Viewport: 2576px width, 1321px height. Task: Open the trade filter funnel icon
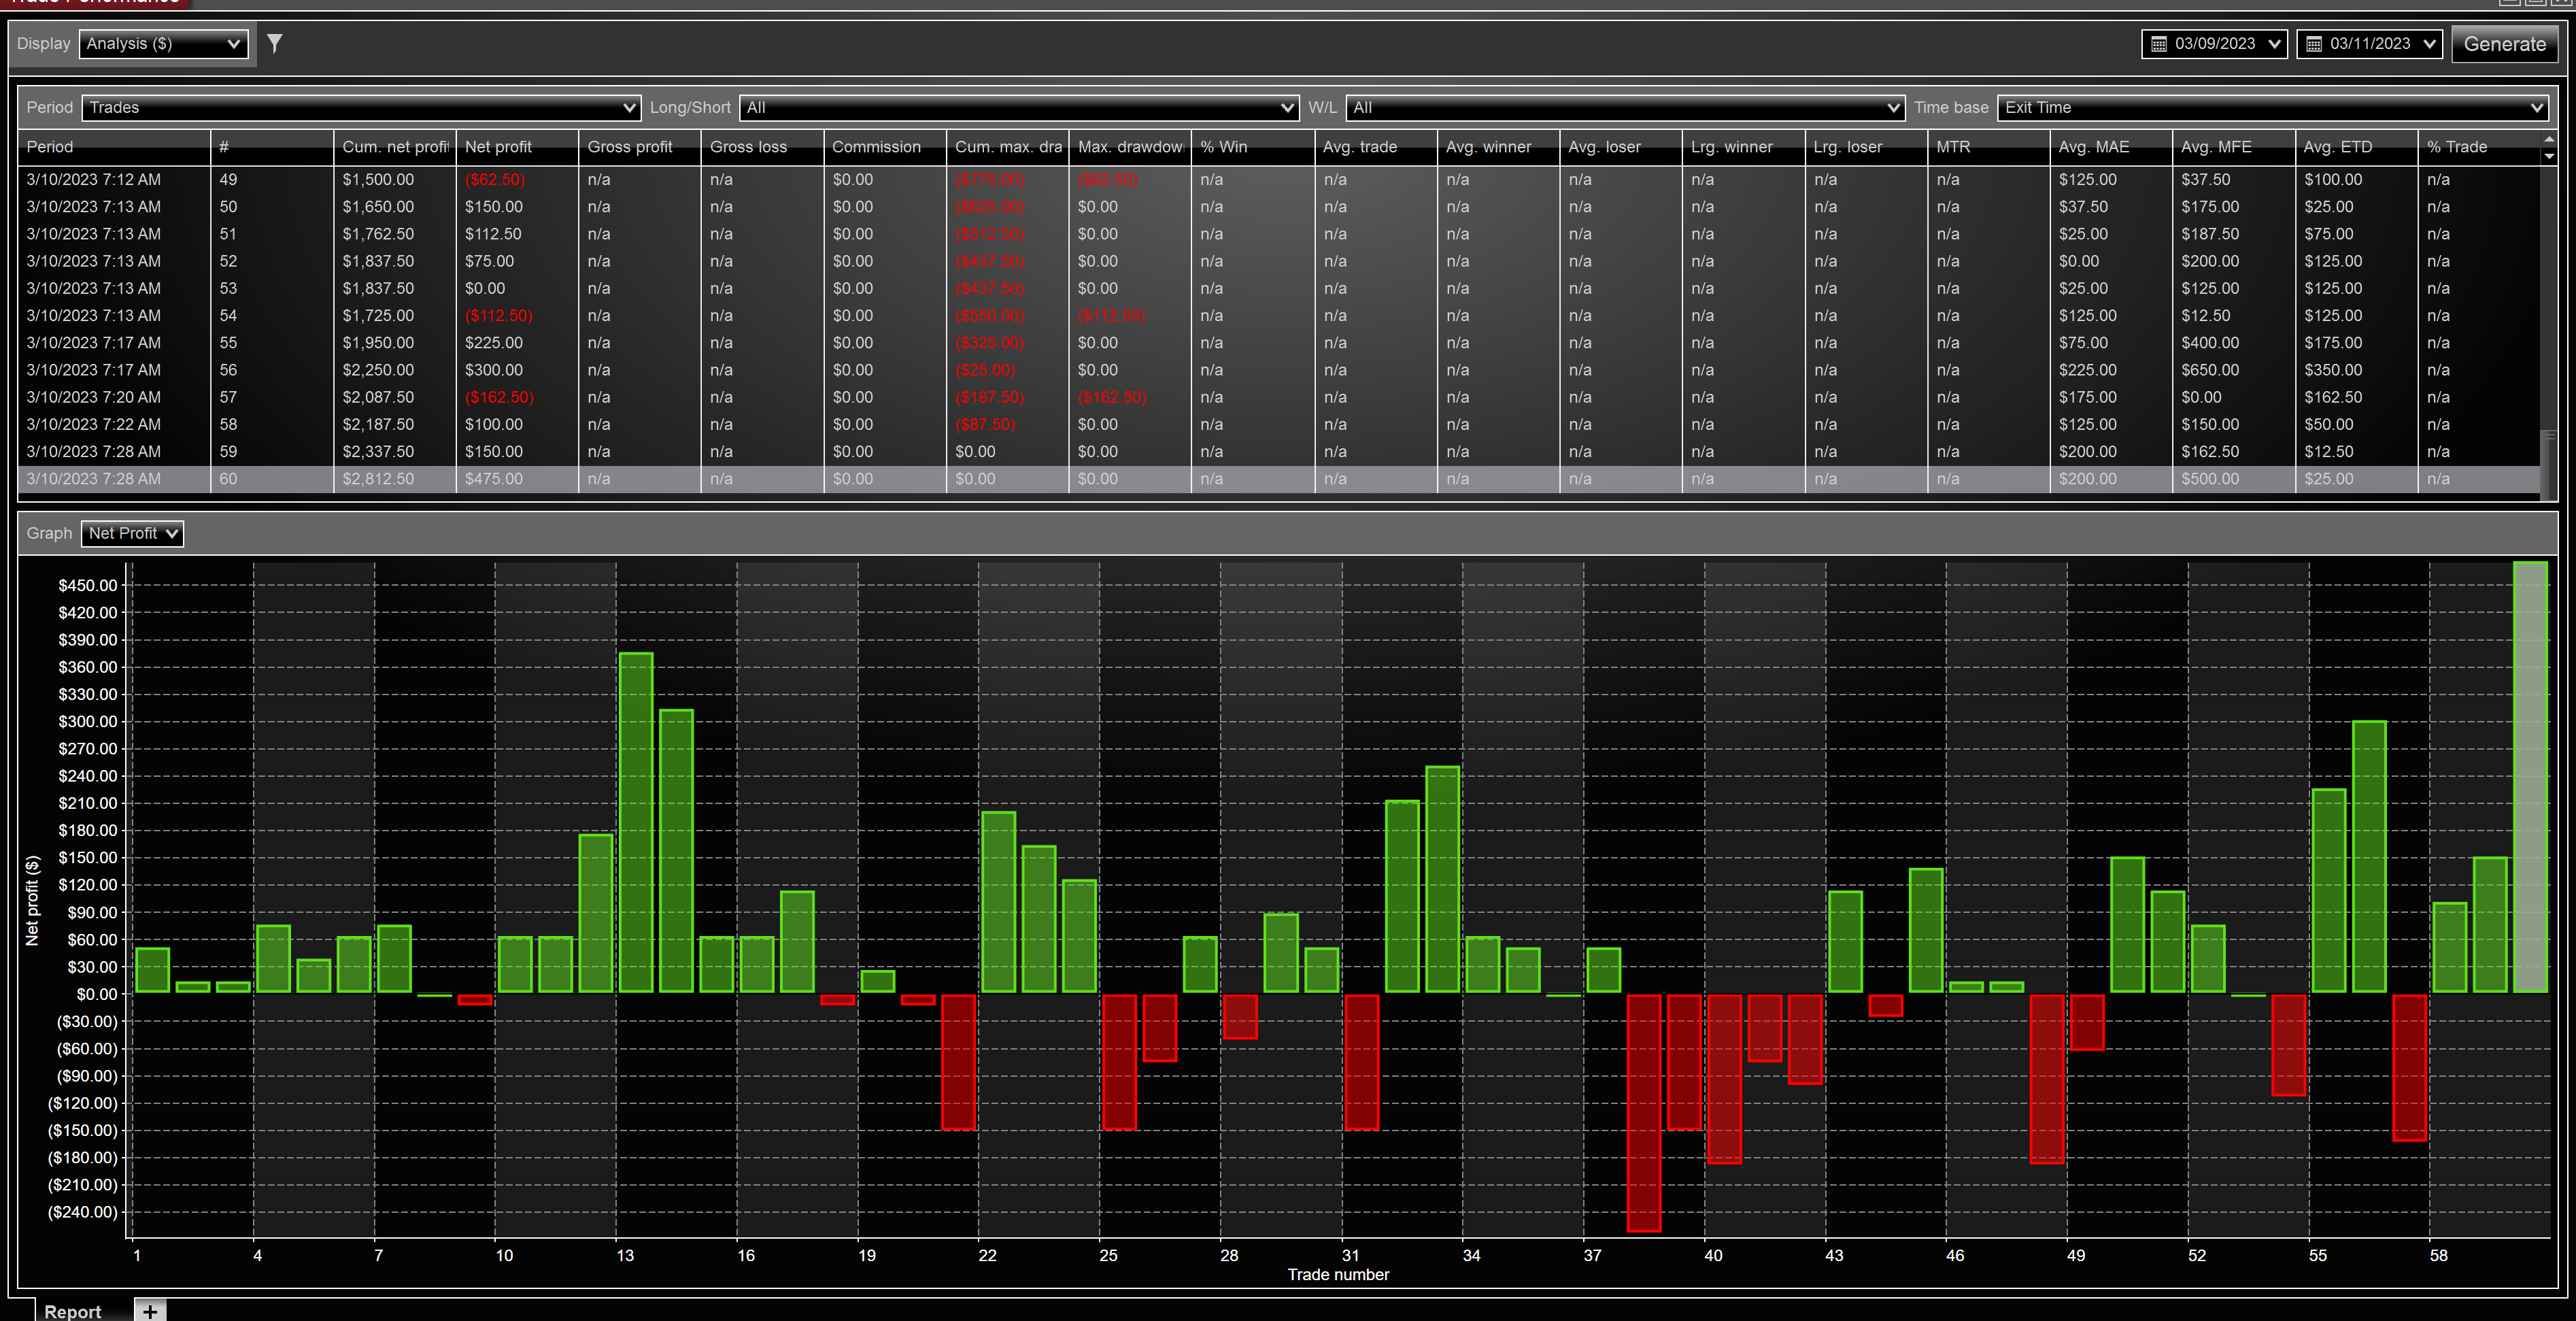(x=275, y=43)
